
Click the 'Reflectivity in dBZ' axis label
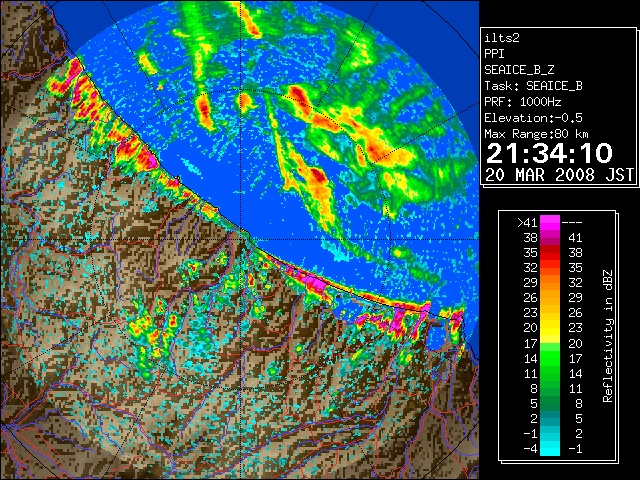[608, 336]
